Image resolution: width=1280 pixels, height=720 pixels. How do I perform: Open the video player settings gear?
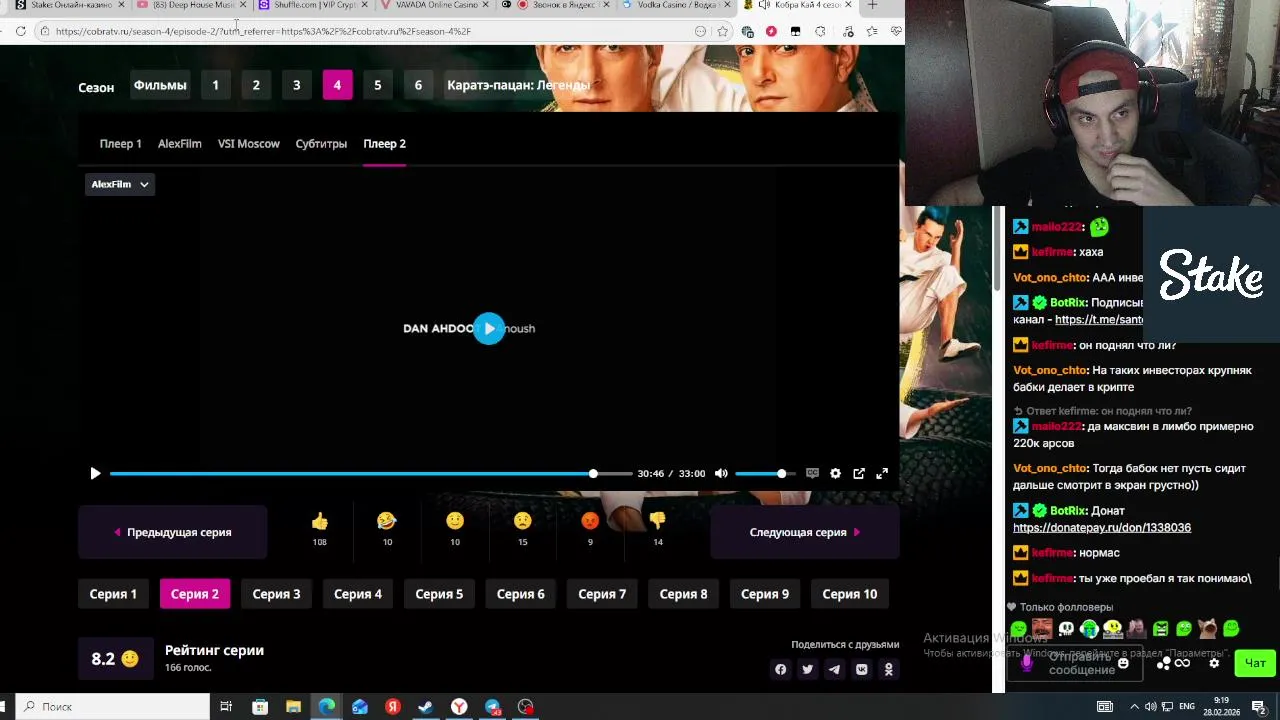point(835,473)
